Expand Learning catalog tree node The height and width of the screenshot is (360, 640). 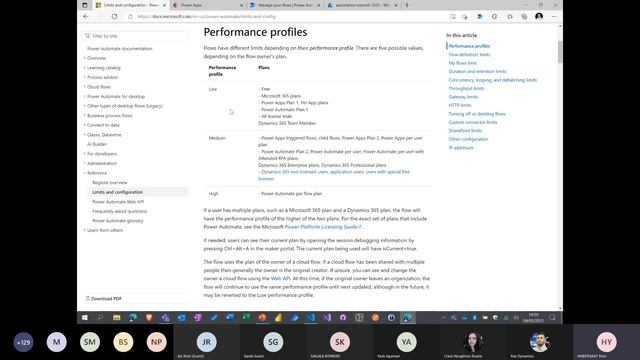[84, 68]
